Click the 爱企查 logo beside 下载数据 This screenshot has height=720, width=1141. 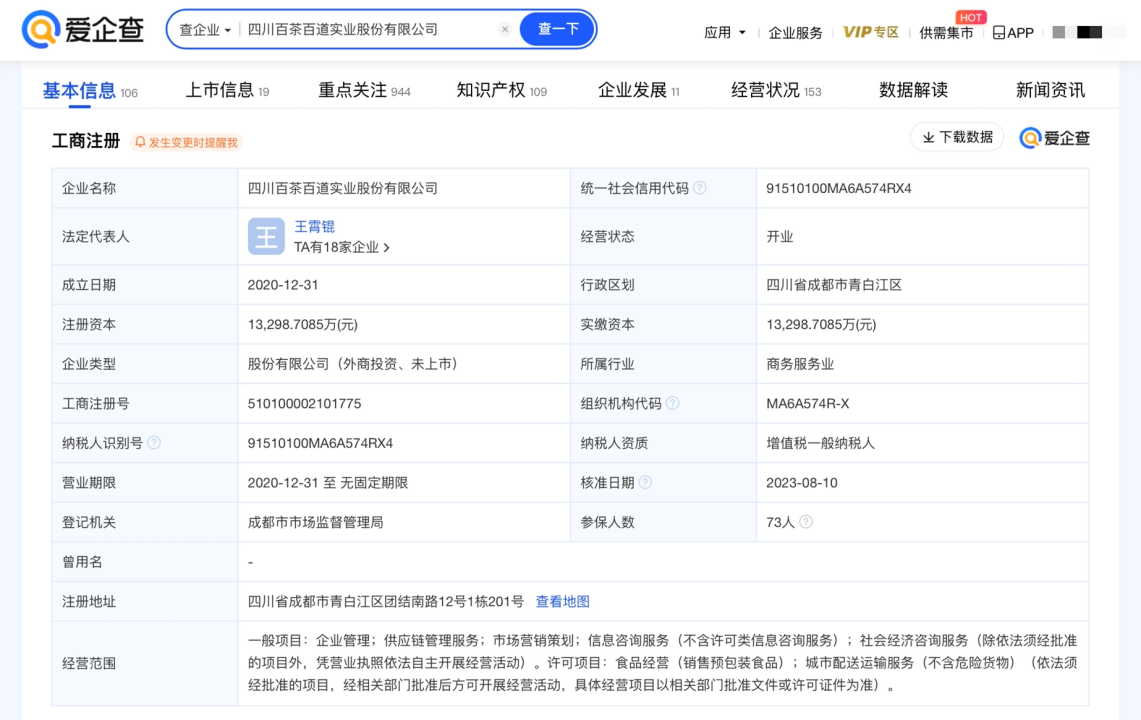(1054, 138)
